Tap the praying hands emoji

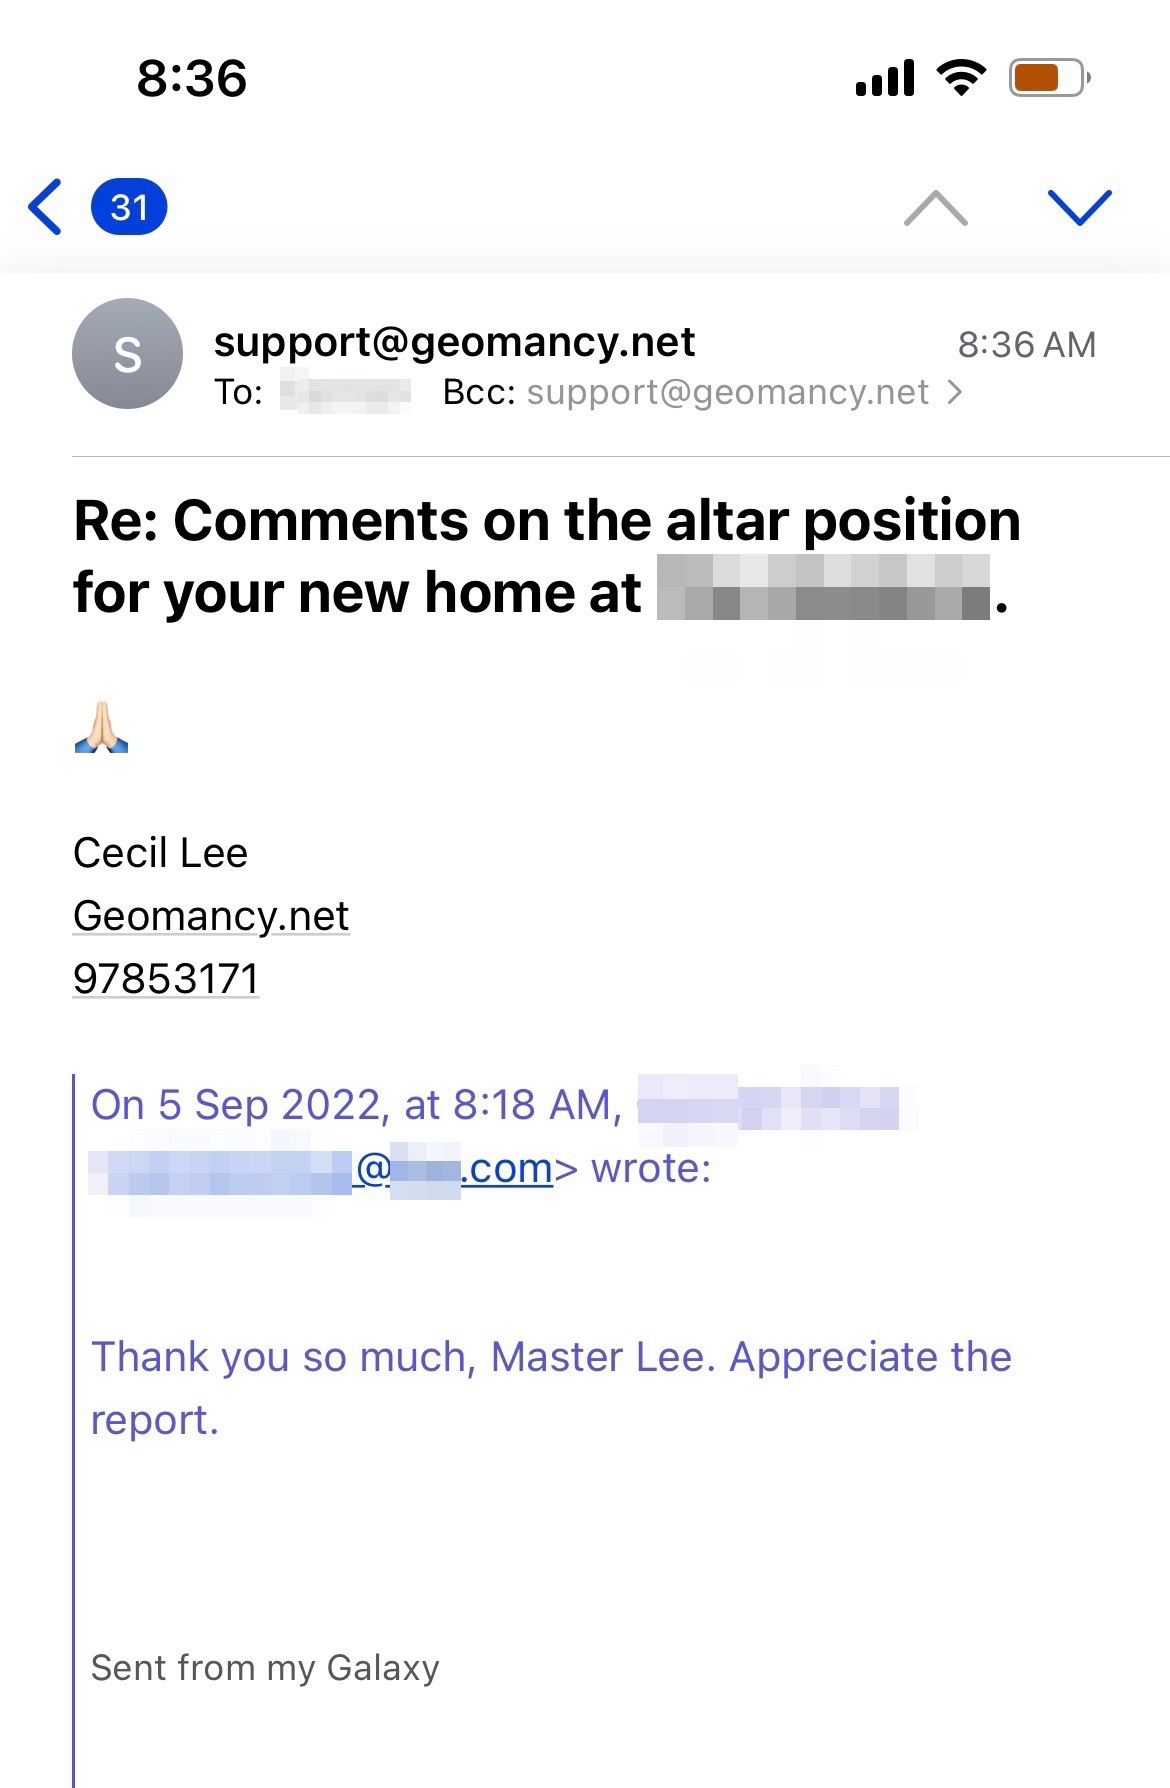(101, 727)
